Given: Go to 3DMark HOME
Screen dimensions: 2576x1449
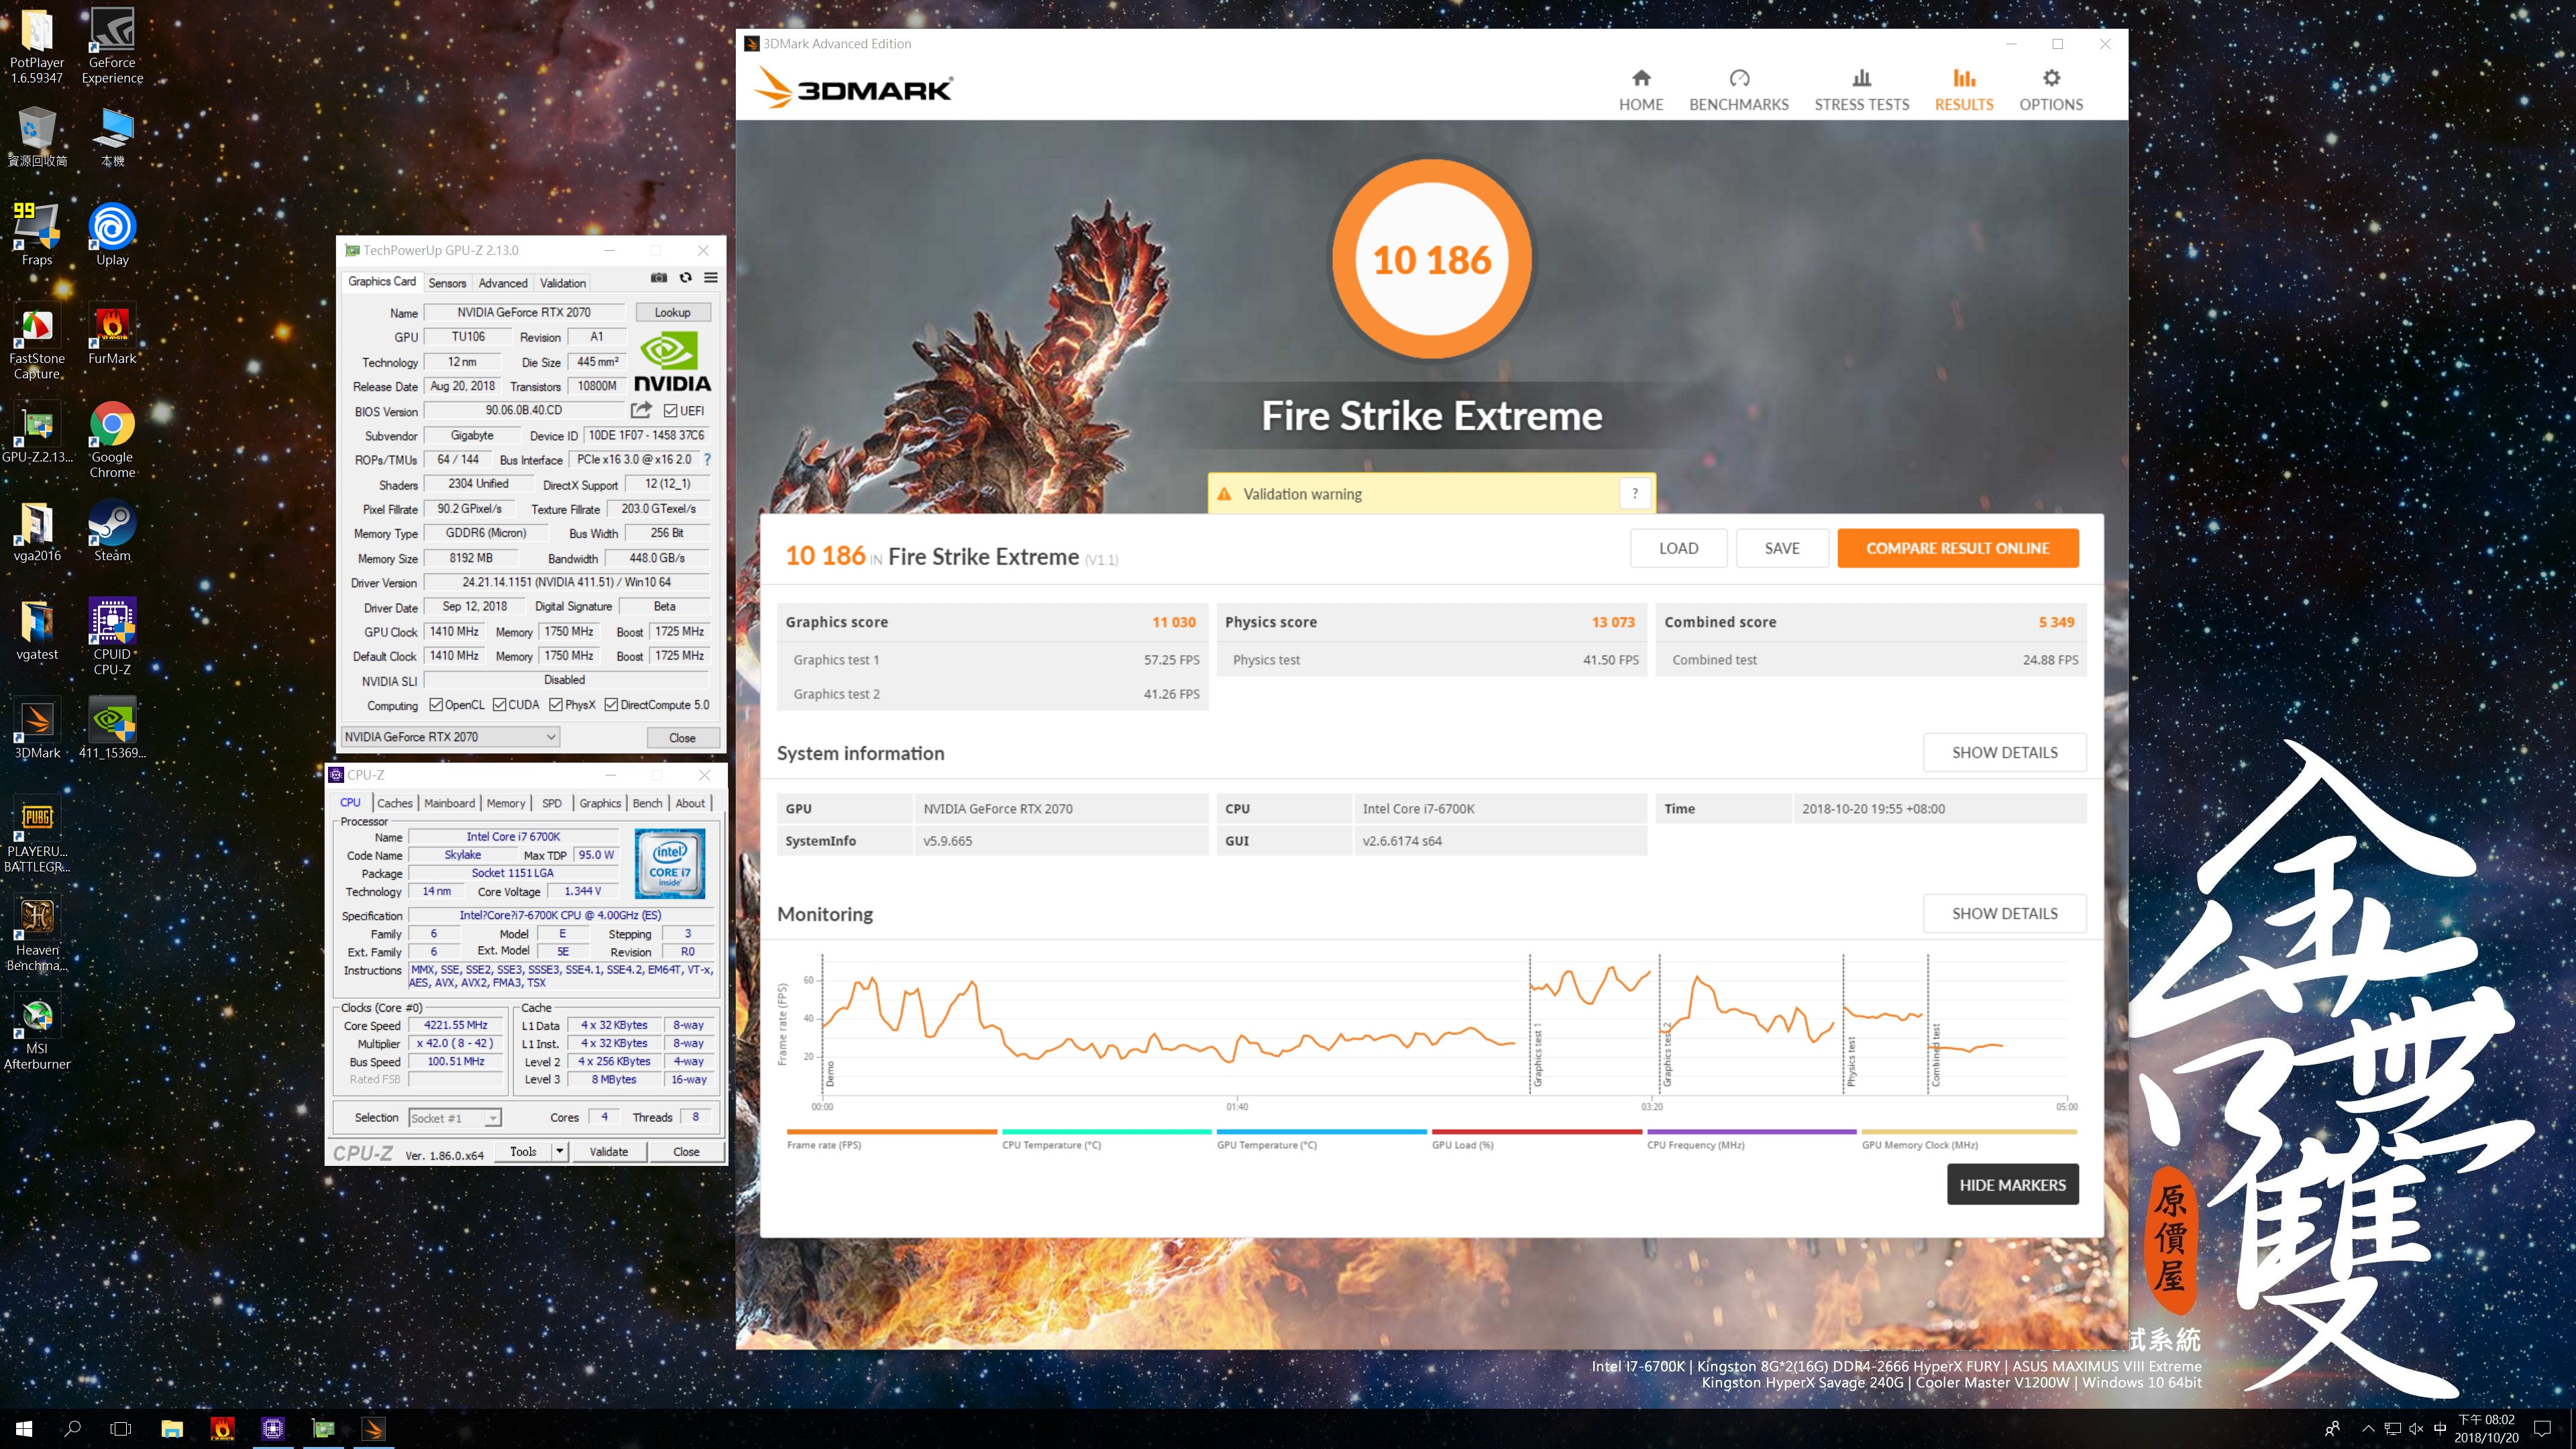Looking at the screenshot, I should (x=1641, y=90).
